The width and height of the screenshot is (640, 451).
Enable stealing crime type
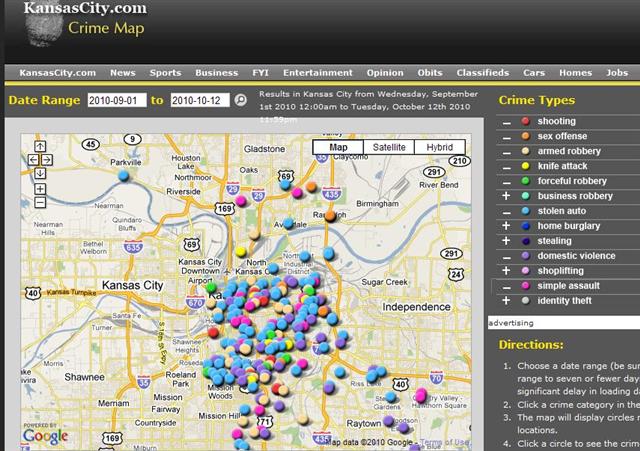point(506,241)
